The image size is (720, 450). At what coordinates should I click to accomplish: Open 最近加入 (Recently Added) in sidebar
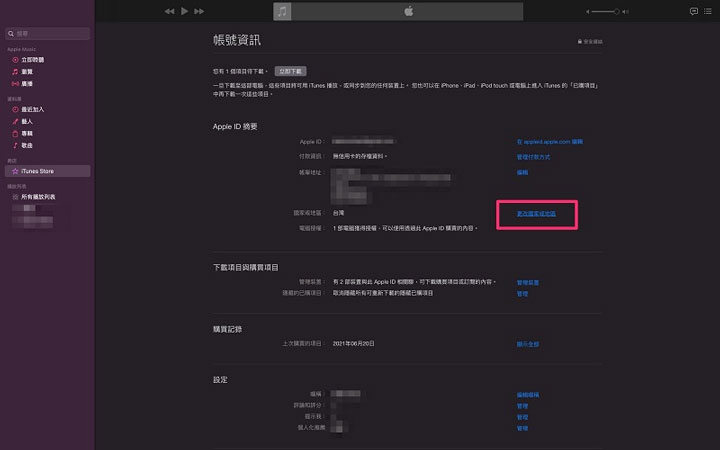(33, 109)
